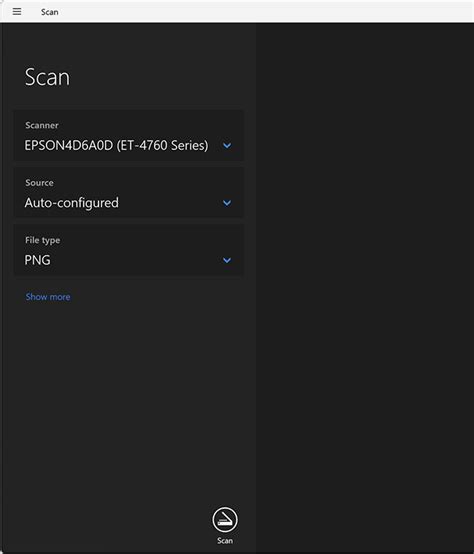Expand the Source dropdown chevron

coord(227,203)
